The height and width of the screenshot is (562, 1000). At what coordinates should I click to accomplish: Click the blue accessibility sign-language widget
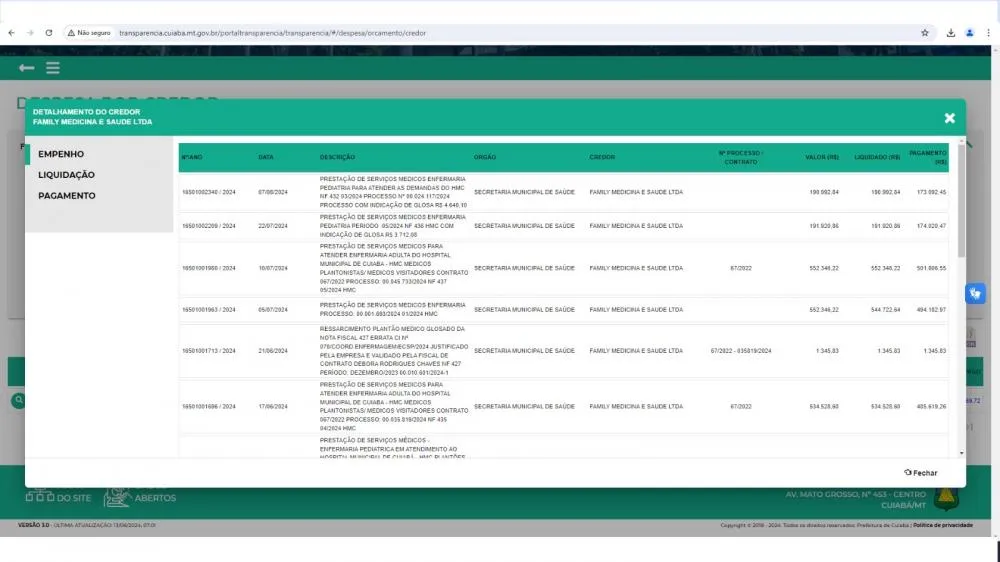point(976,293)
